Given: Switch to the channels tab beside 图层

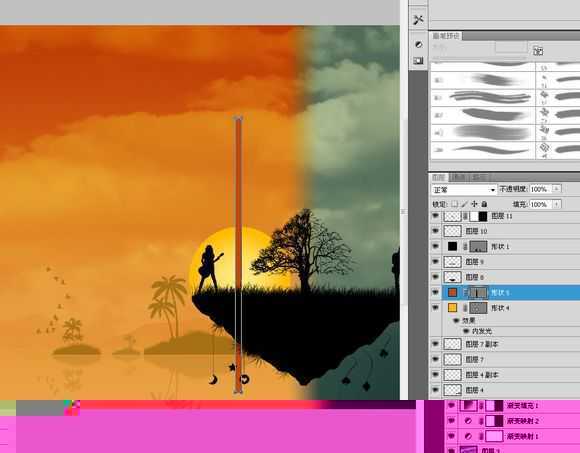Looking at the screenshot, I should tap(459, 178).
